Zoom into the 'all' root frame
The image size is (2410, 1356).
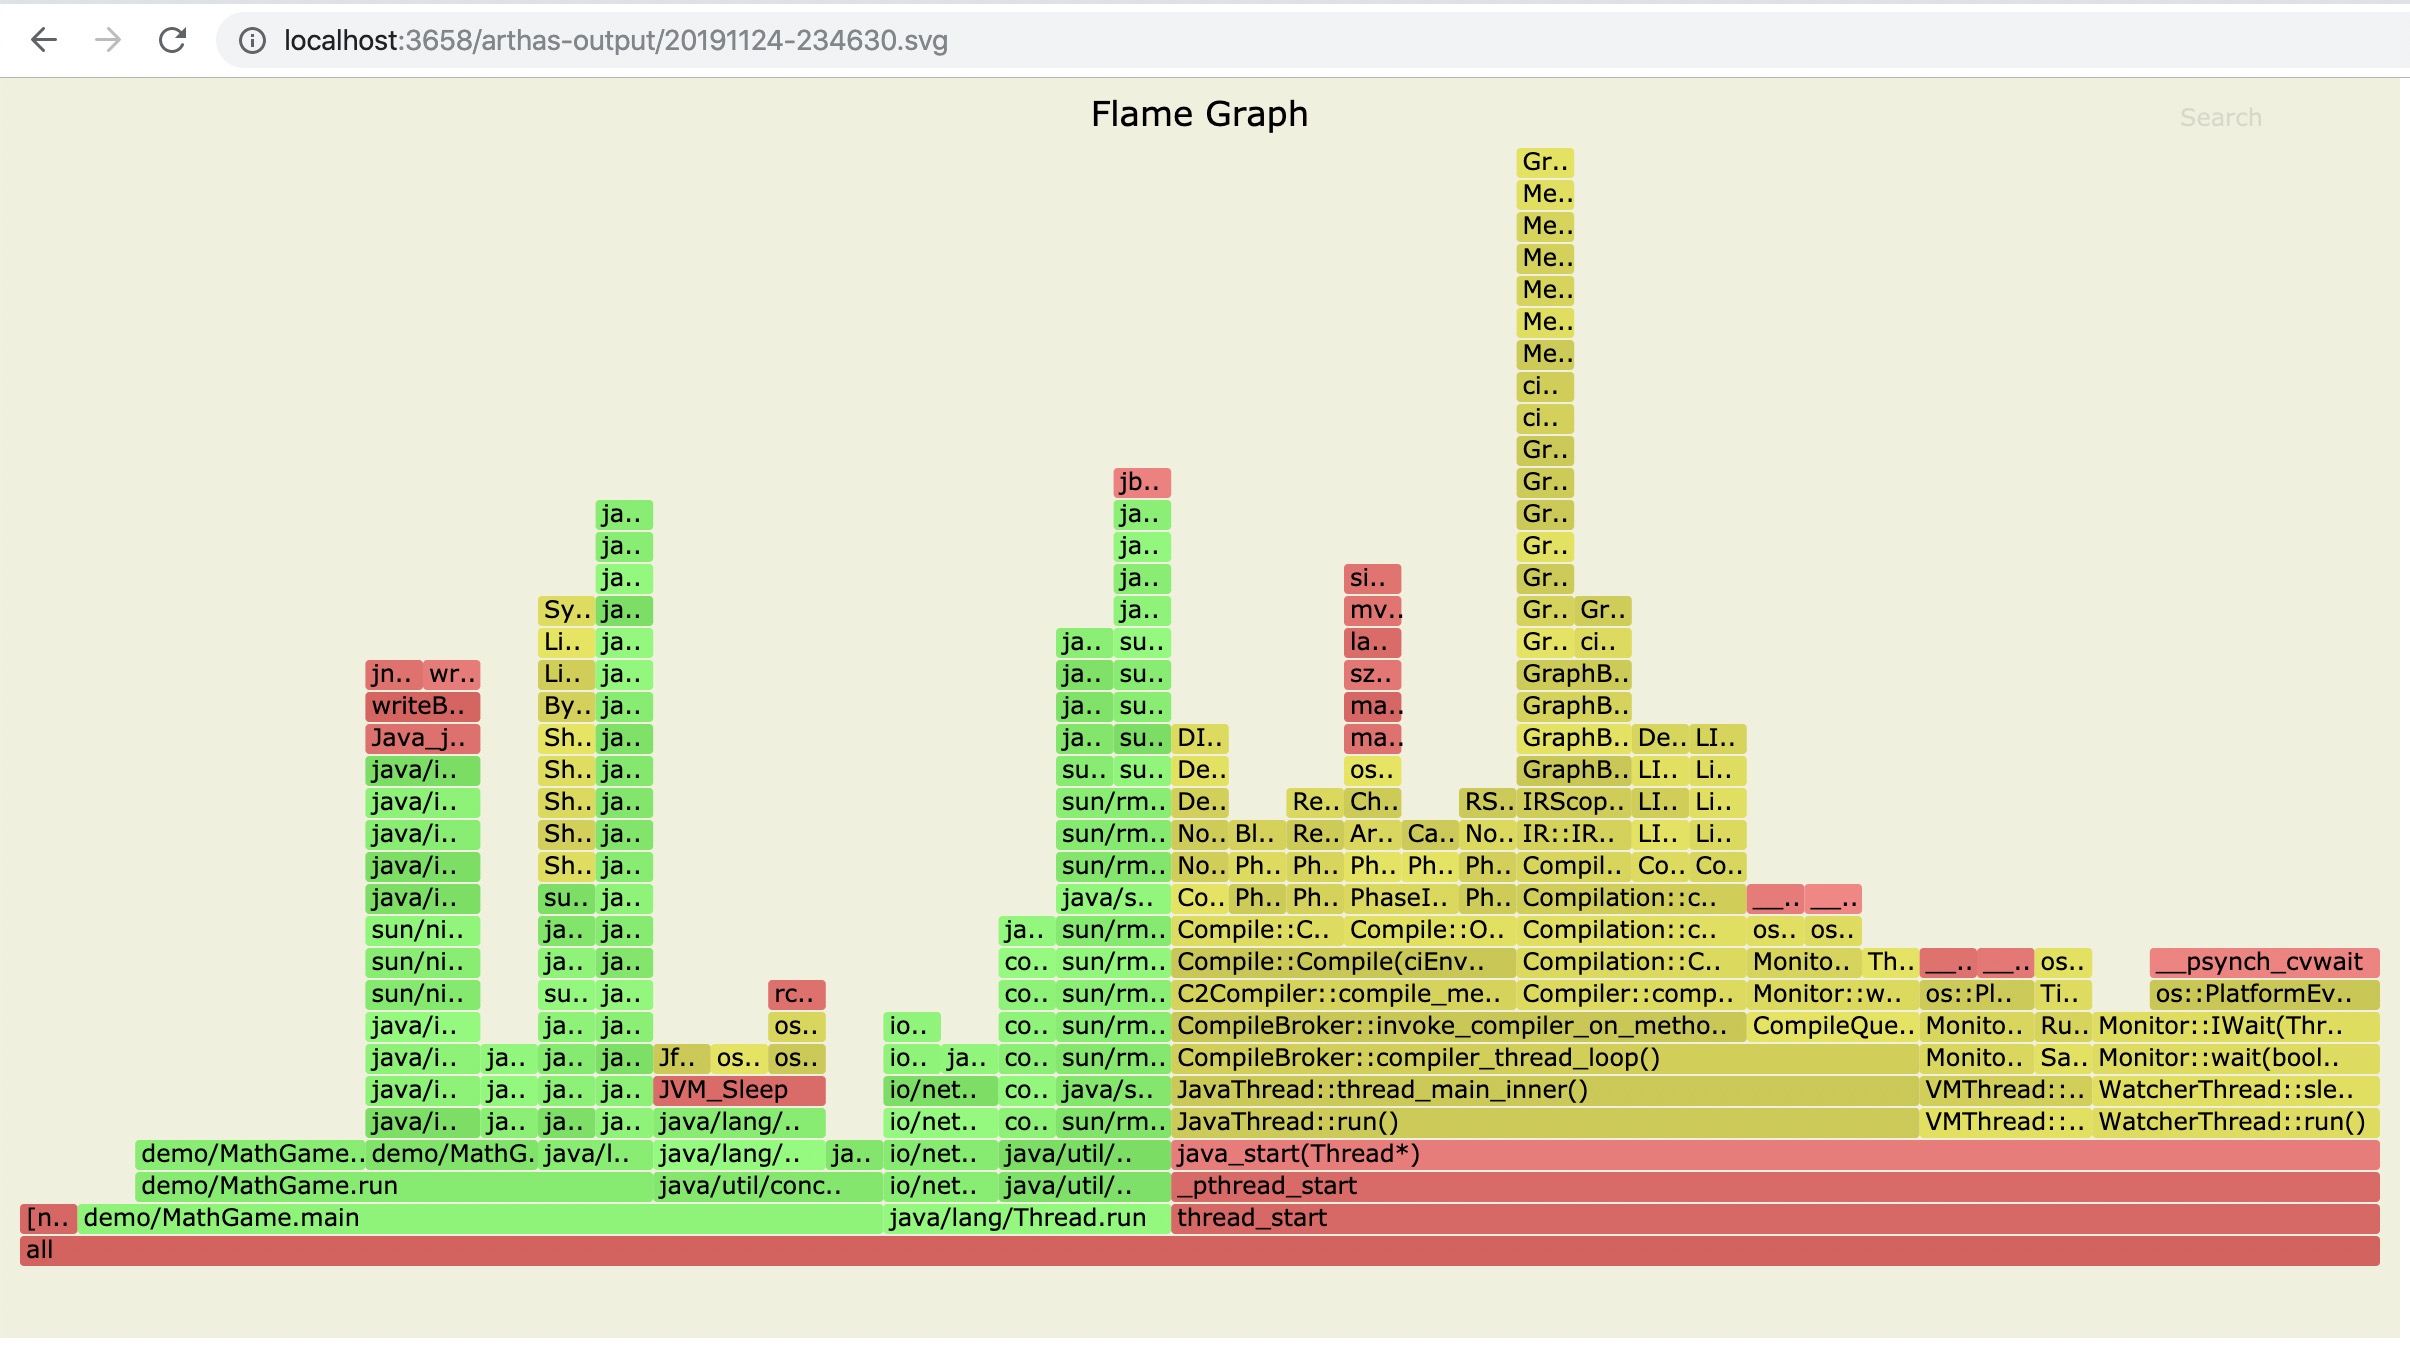coord(1198,1250)
